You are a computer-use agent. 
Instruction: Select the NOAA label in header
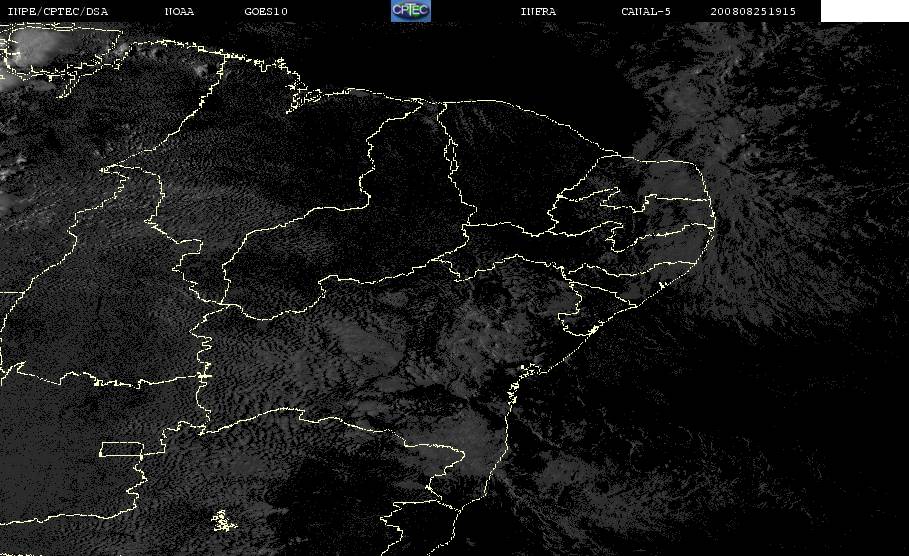click(x=179, y=11)
